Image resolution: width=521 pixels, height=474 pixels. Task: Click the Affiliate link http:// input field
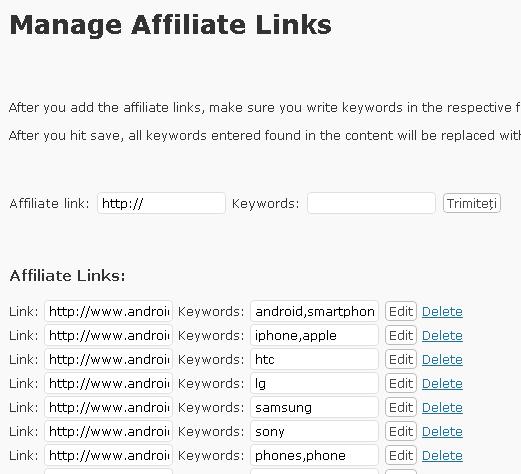(161, 203)
